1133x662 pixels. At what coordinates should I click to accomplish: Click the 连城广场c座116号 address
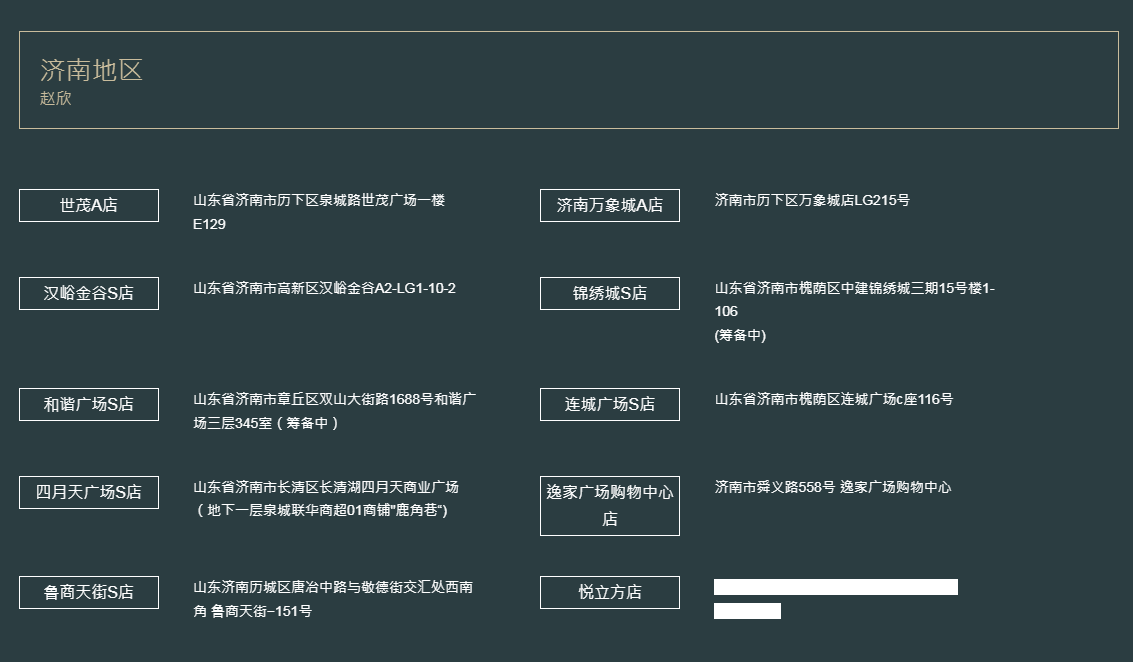834,399
